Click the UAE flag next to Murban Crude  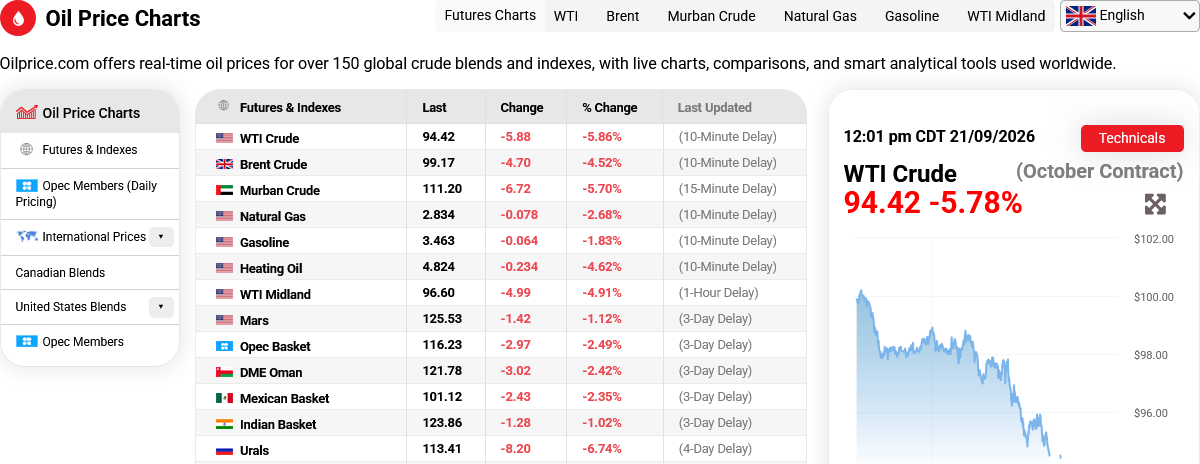click(x=224, y=190)
